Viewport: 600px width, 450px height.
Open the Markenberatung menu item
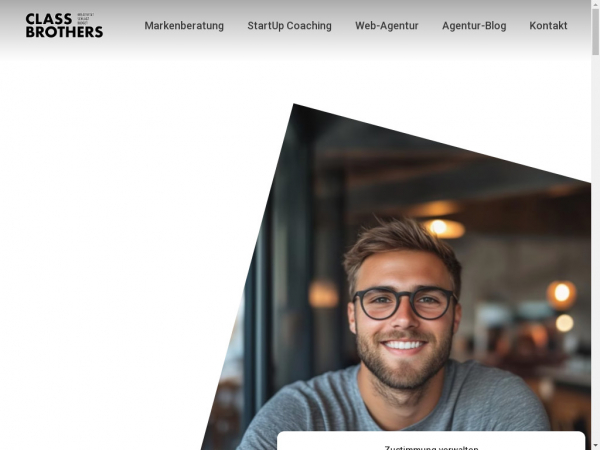(184, 26)
